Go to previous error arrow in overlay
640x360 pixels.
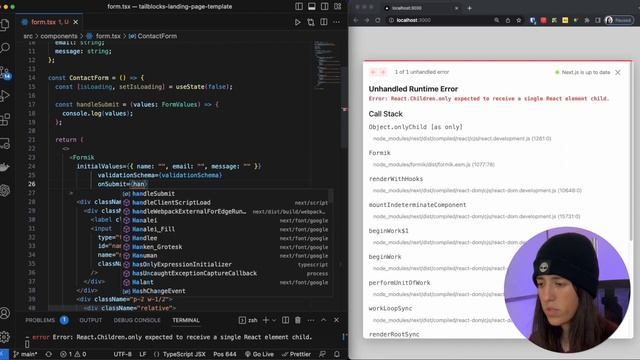[x=373, y=72]
